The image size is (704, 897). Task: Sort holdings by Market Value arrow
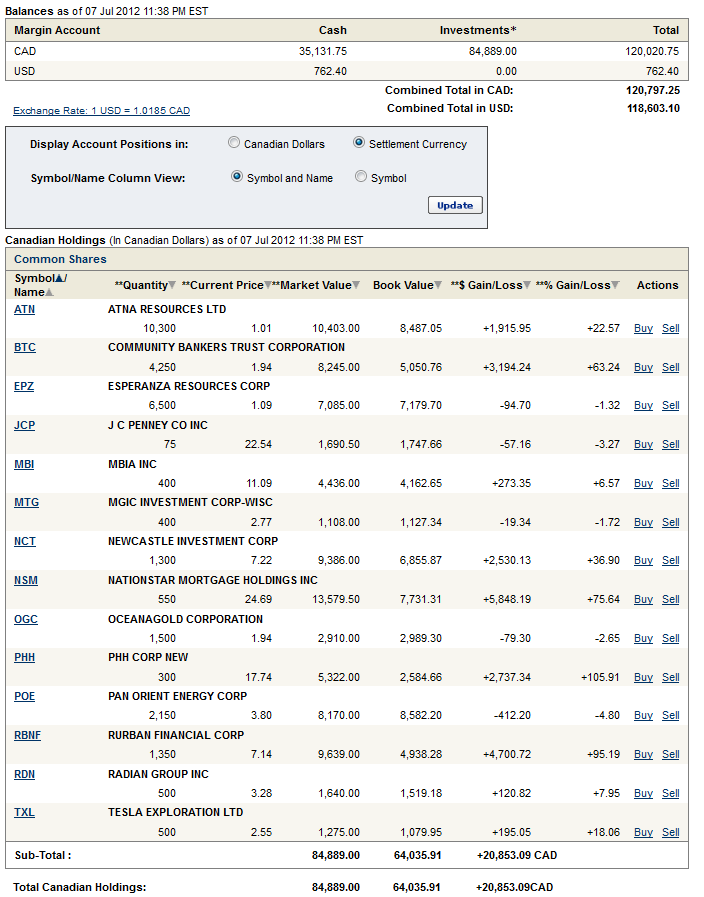coord(357,286)
